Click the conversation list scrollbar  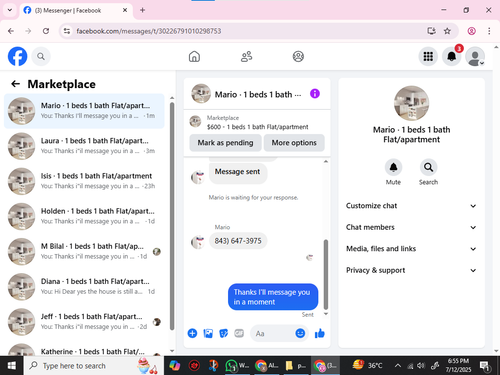tap(172, 216)
